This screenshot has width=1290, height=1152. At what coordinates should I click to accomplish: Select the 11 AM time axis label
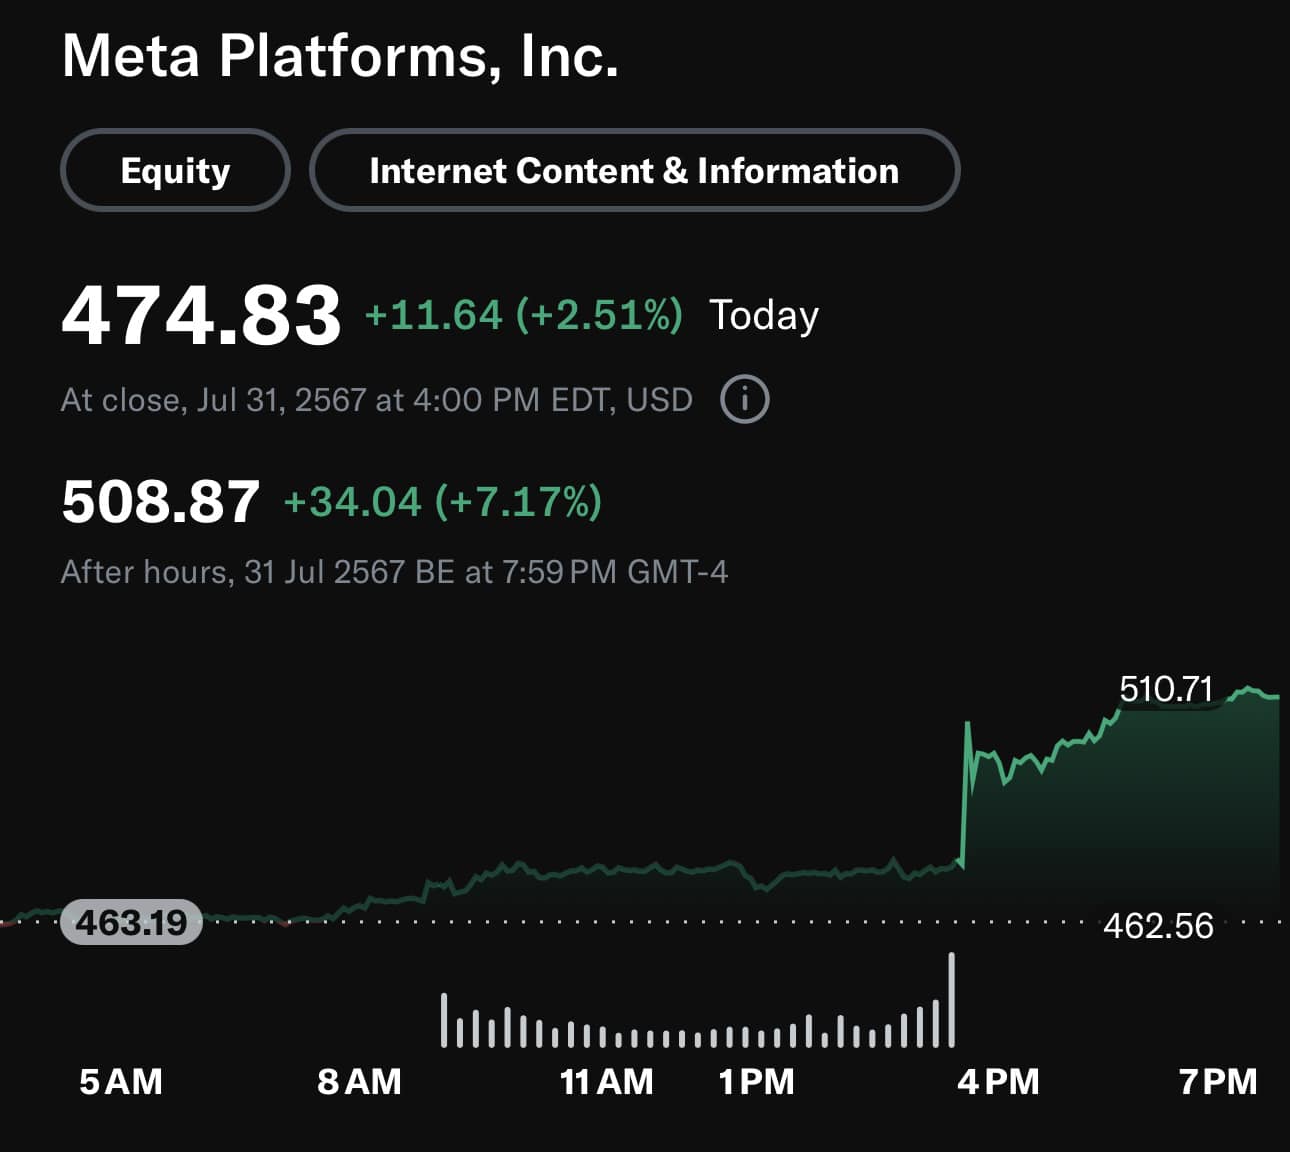pyautogui.click(x=606, y=1081)
